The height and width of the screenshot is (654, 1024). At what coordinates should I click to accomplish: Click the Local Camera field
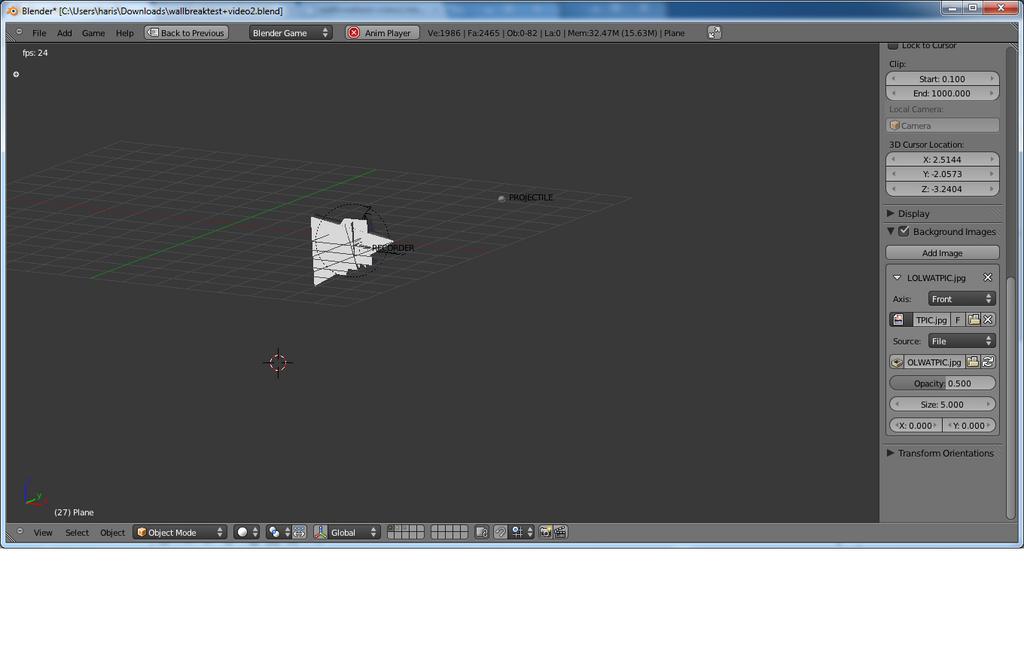pyautogui.click(x=942, y=125)
